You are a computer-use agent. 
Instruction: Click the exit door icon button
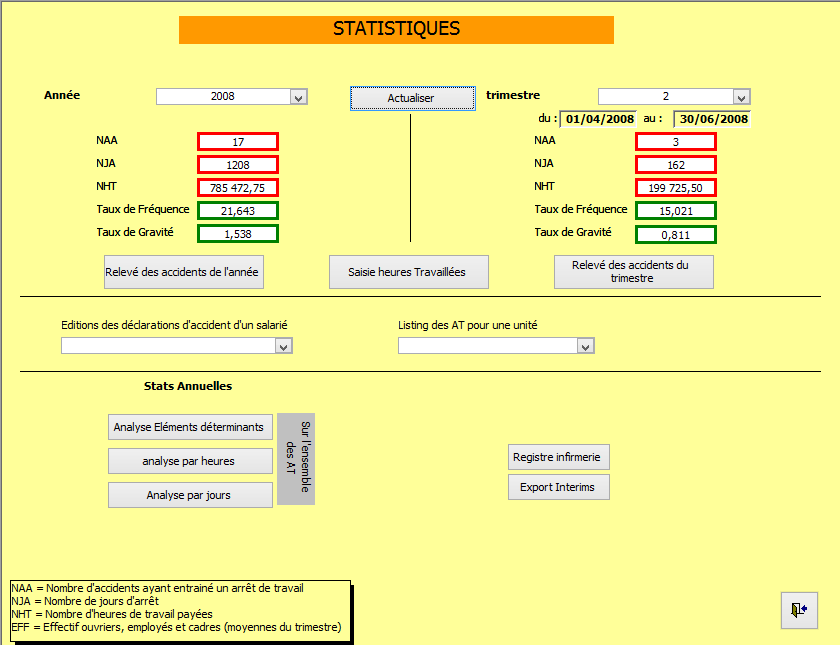tap(799, 610)
